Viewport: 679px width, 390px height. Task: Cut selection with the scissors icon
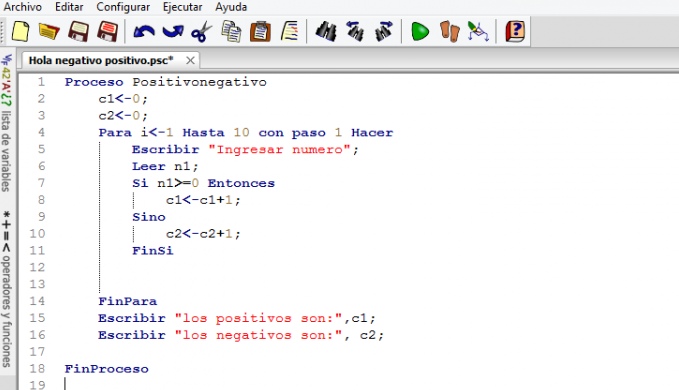pyautogui.click(x=201, y=32)
